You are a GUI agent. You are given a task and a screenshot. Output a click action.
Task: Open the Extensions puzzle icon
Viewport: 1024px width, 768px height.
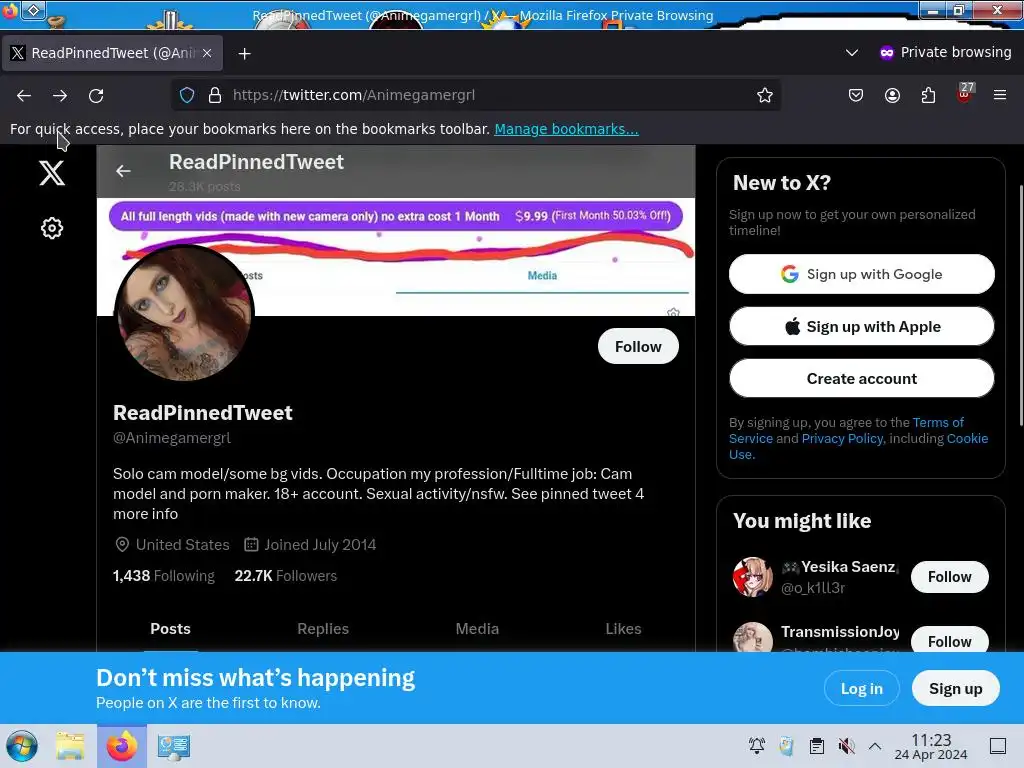coord(928,95)
